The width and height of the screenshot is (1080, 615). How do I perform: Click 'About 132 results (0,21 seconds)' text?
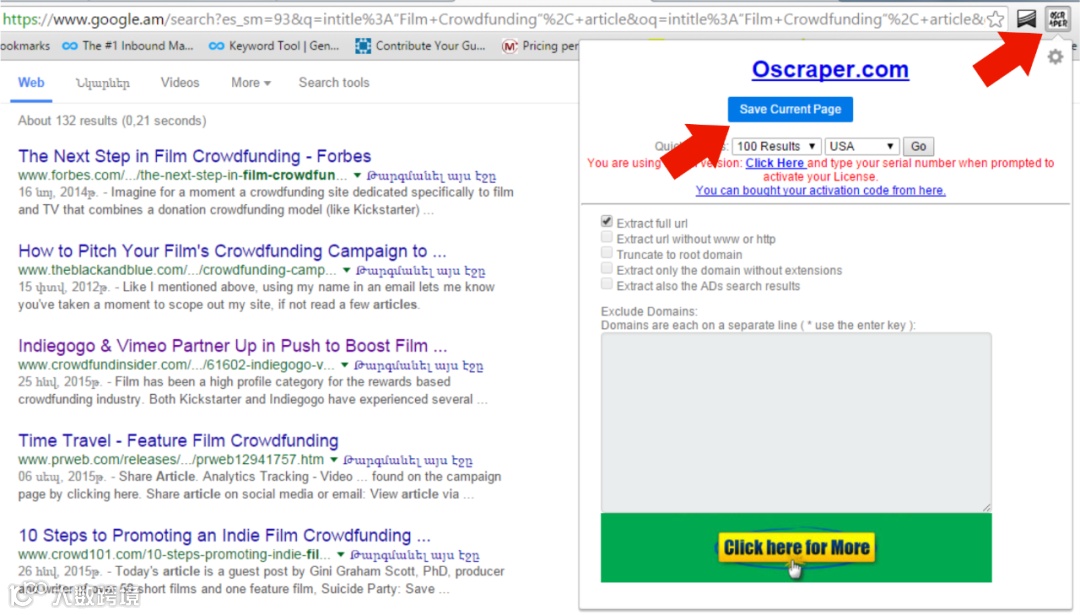click(x=112, y=121)
